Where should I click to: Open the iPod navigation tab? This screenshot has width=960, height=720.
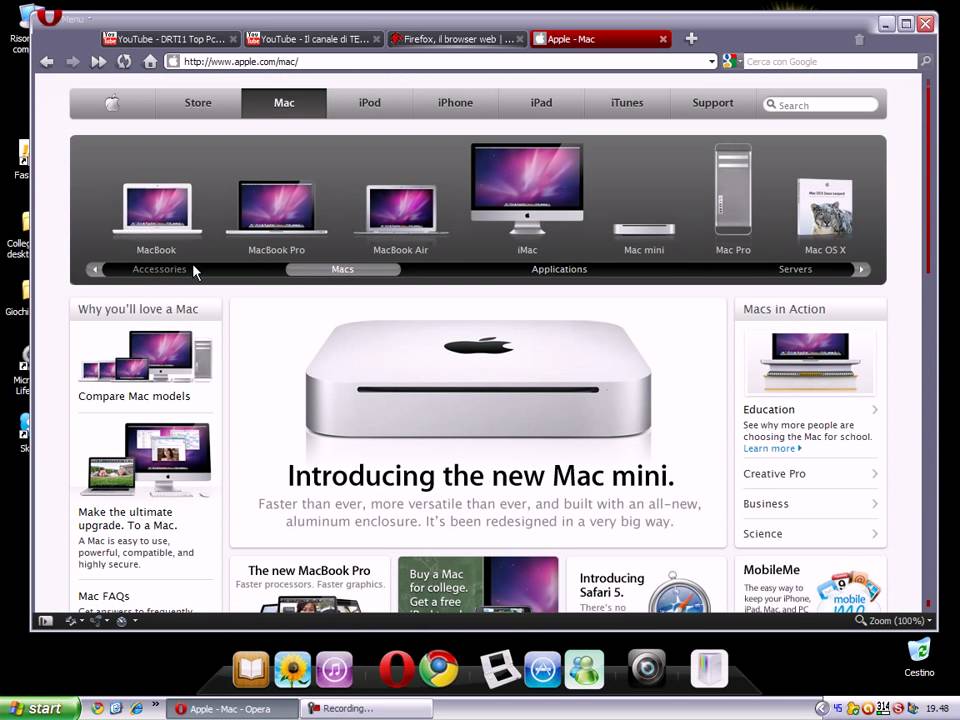coord(370,103)
